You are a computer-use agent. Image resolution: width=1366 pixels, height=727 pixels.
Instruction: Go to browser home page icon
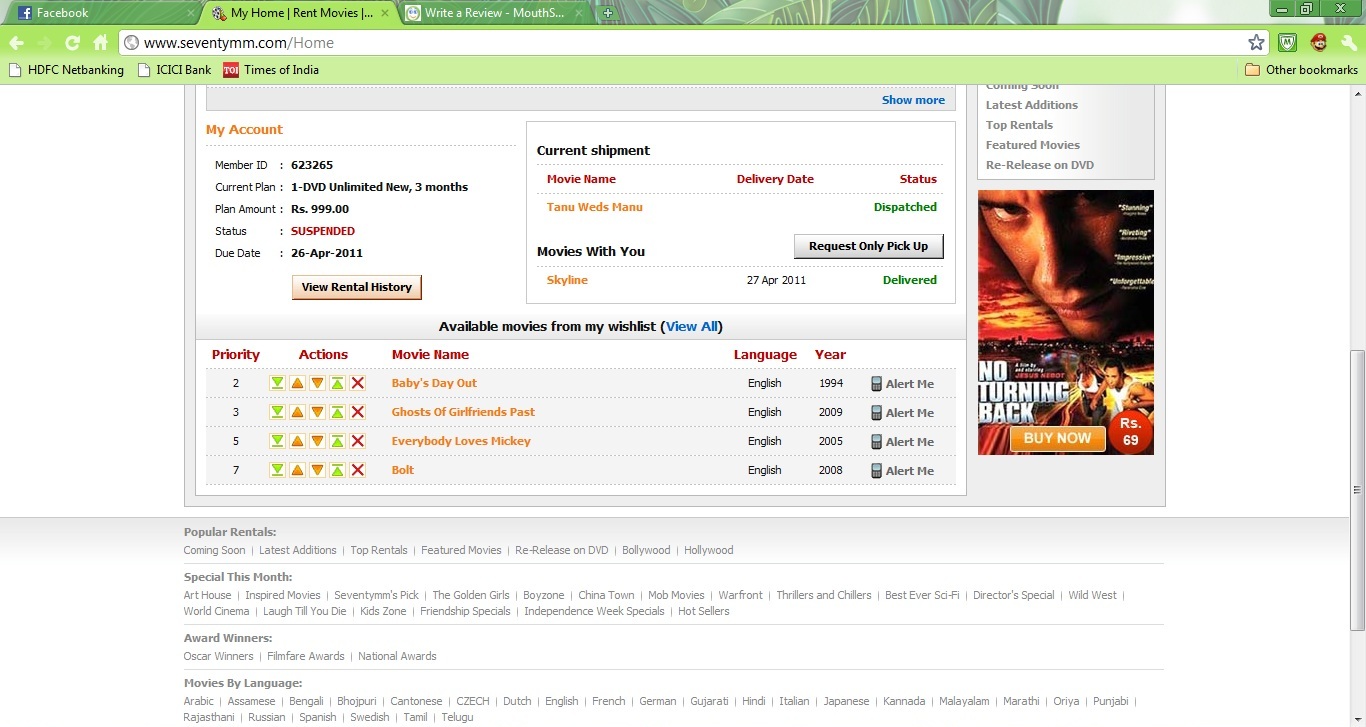click(x=100, y=42)
